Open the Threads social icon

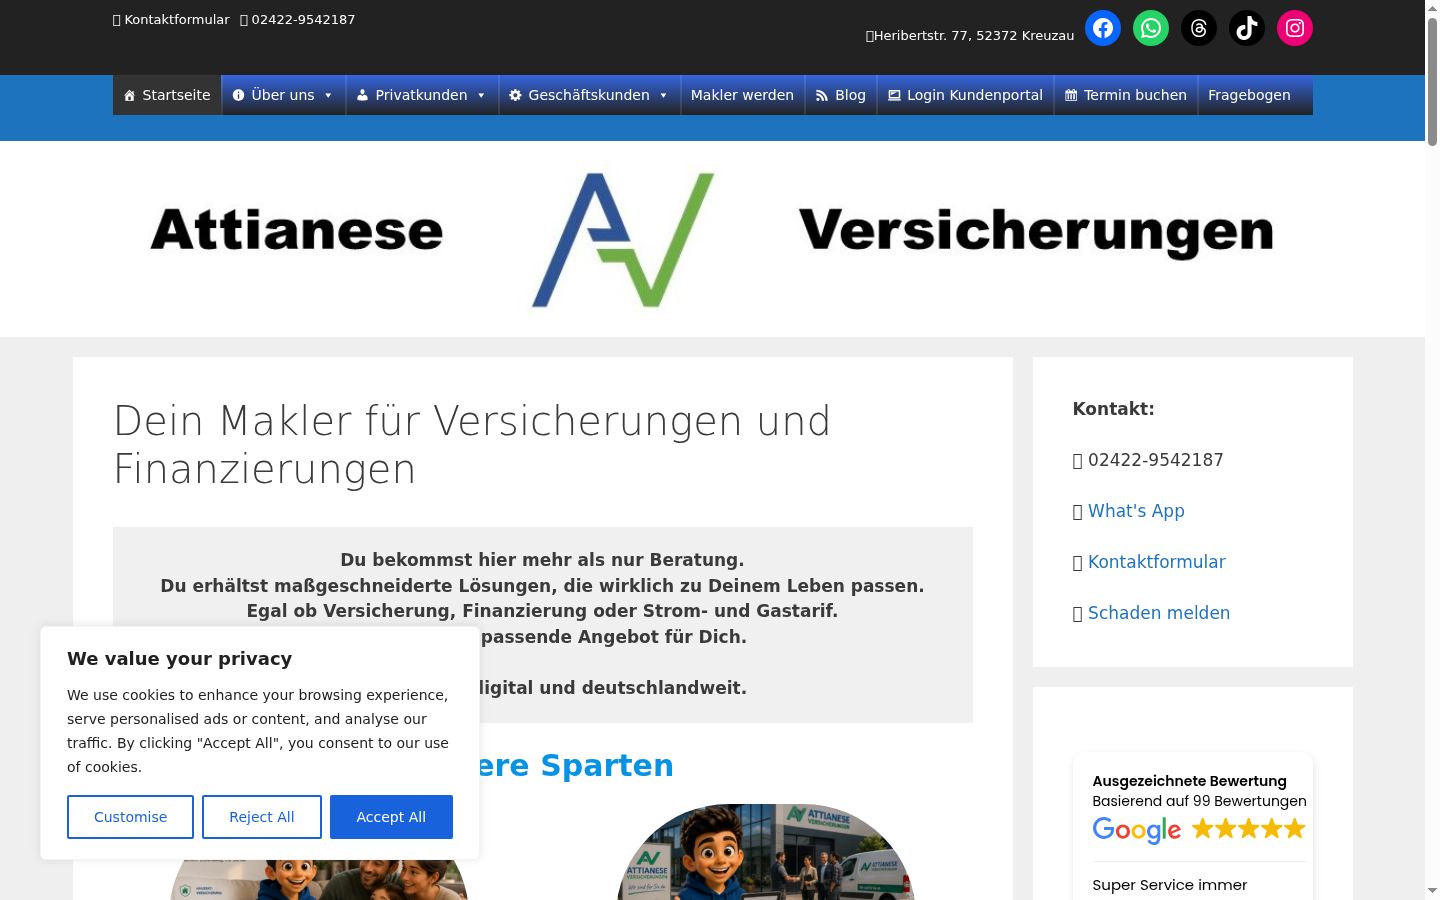1199,28
